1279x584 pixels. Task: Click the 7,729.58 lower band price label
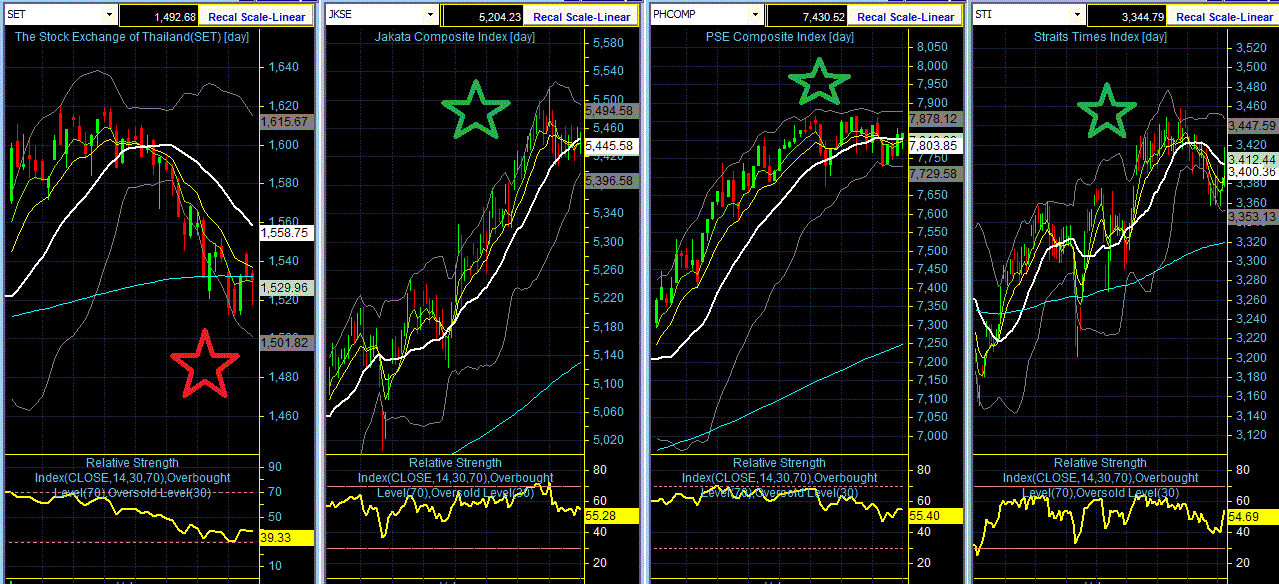[935, 174]
